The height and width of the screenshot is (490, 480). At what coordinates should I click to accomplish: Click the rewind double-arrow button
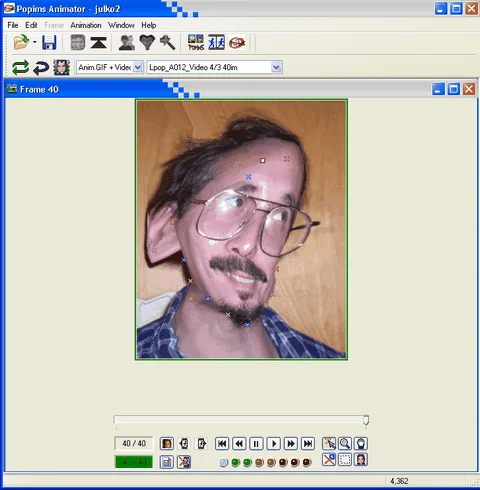239,444
